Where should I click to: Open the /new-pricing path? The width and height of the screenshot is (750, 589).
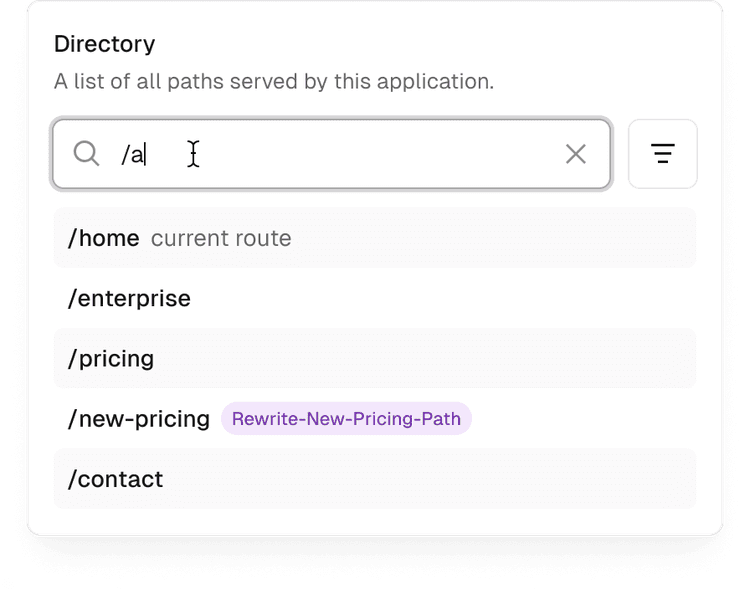pos(139,418)
